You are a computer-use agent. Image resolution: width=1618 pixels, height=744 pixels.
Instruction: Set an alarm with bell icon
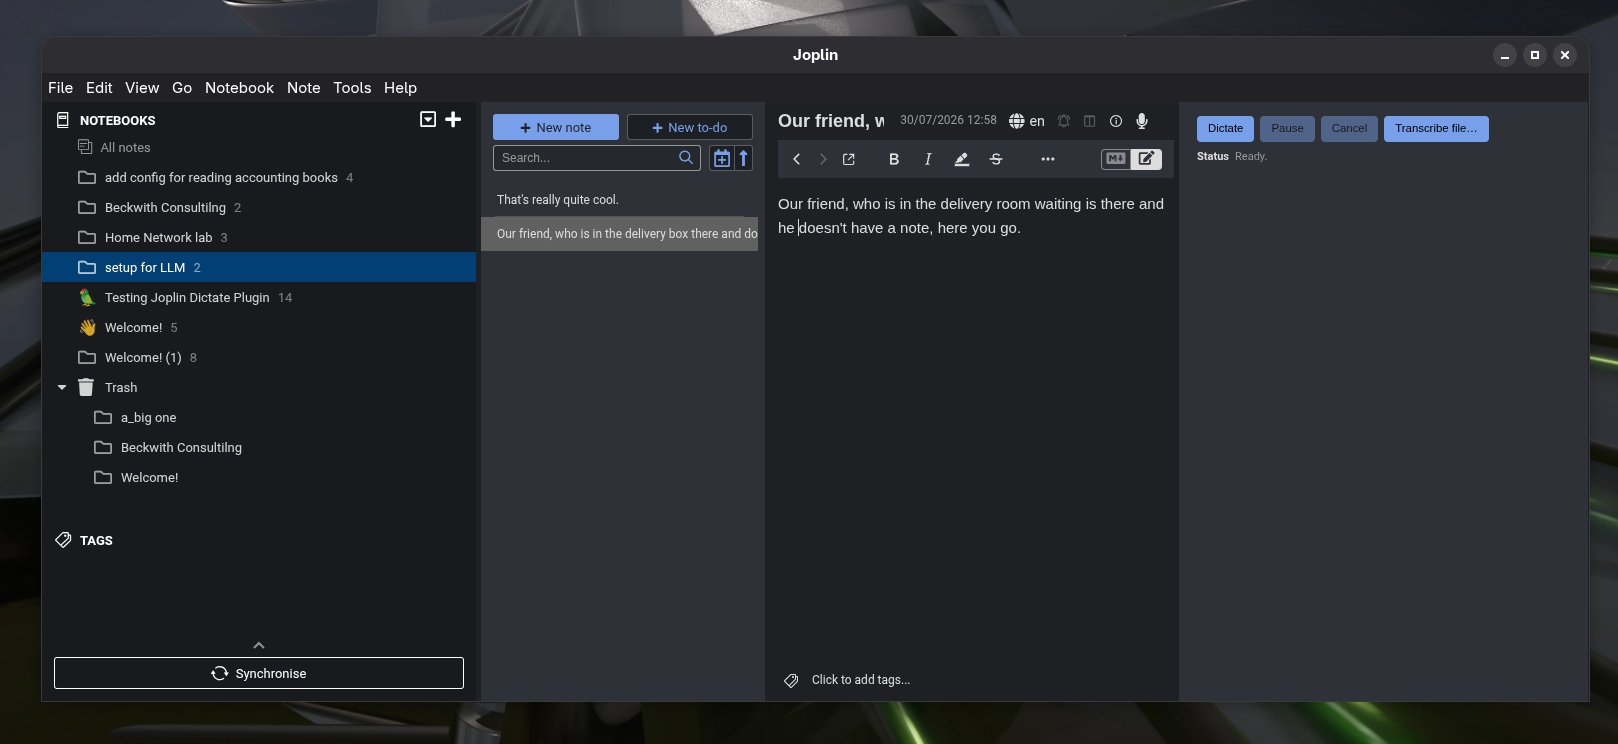click(x=1064, y=121)
